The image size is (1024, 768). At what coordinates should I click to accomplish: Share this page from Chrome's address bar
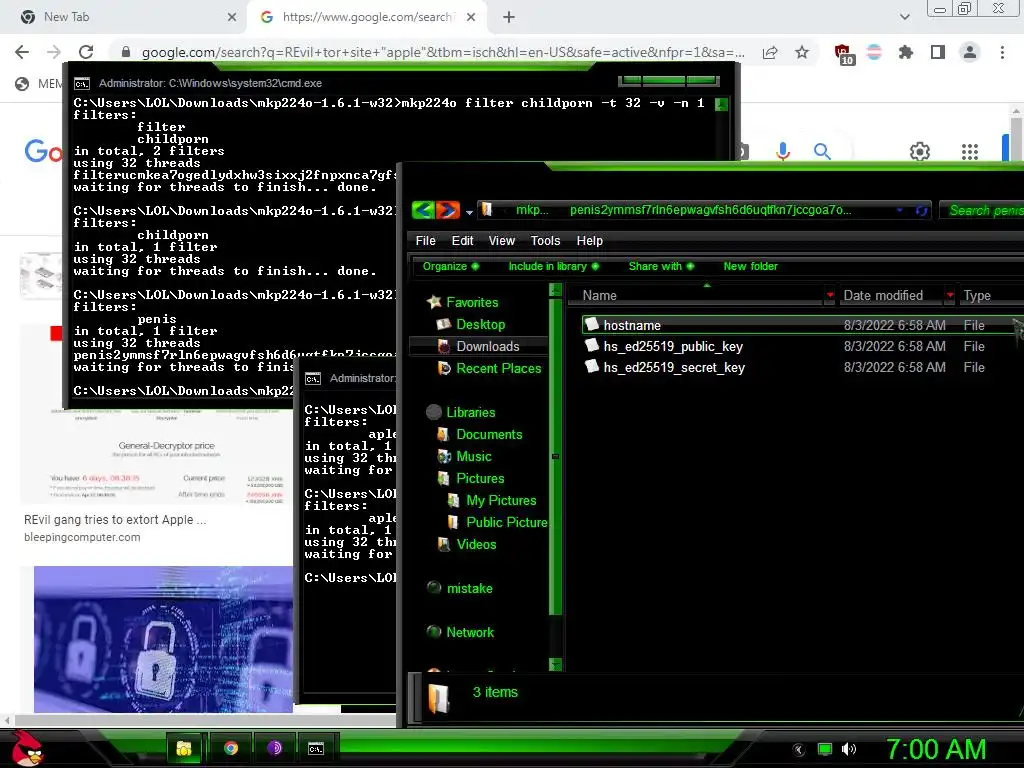[x=770, y=52]
